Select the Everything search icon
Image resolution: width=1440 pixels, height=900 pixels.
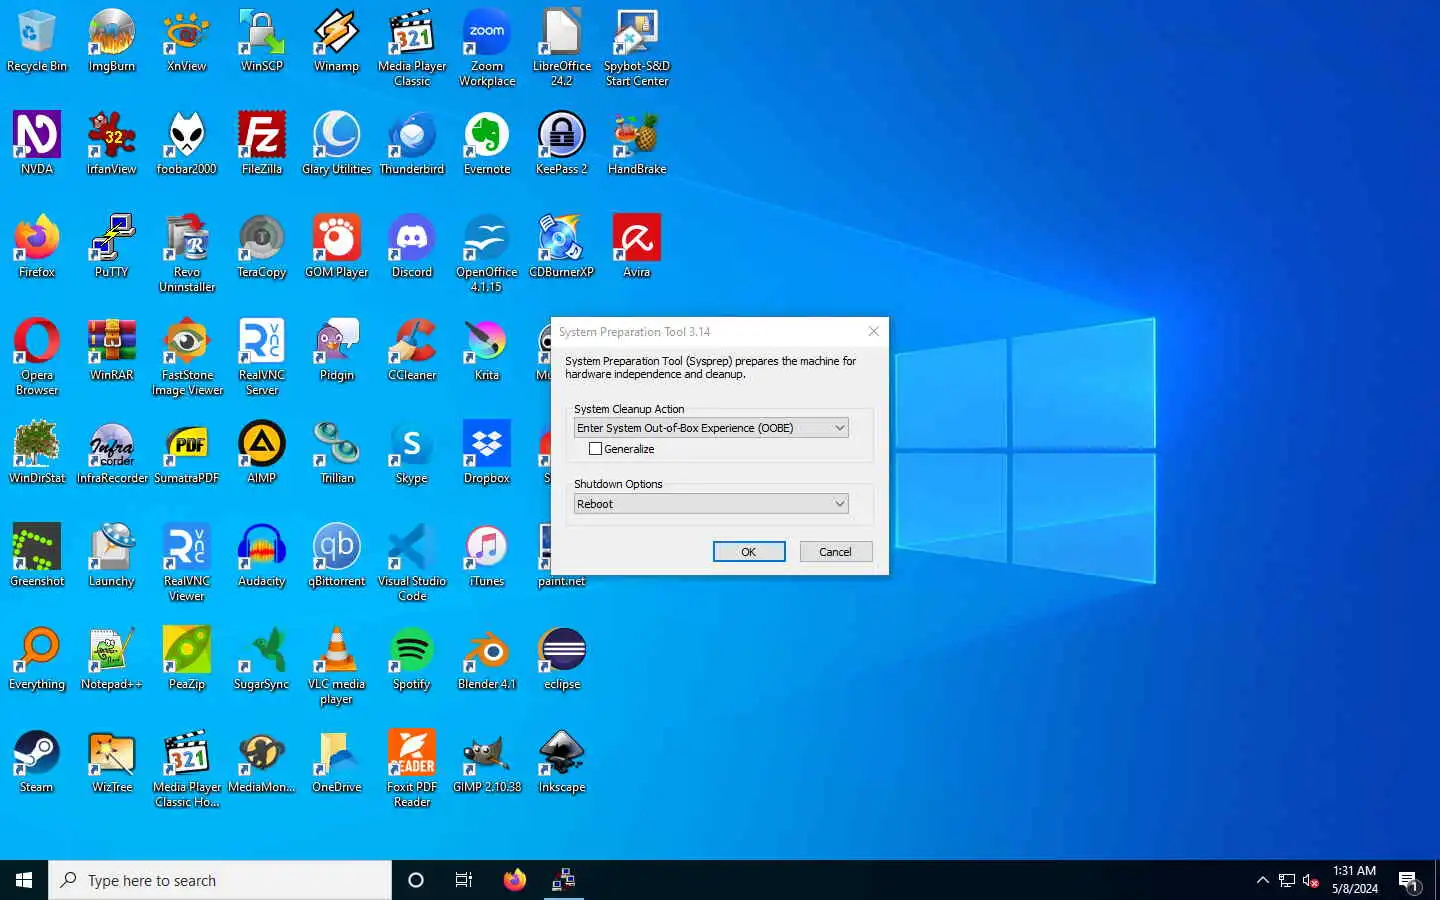pyautogui.click(x=37, y=660)
